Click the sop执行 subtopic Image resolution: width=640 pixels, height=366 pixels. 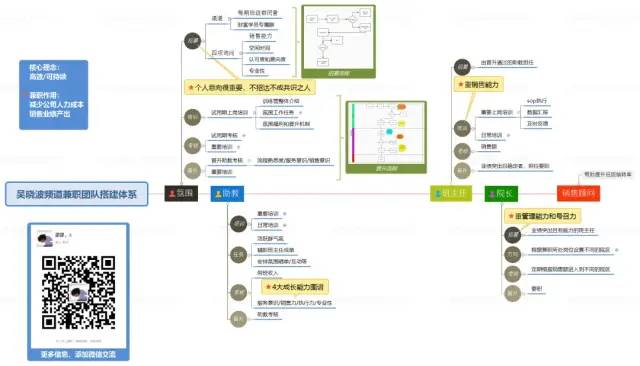pyautogui.click(x=537, y=101)
